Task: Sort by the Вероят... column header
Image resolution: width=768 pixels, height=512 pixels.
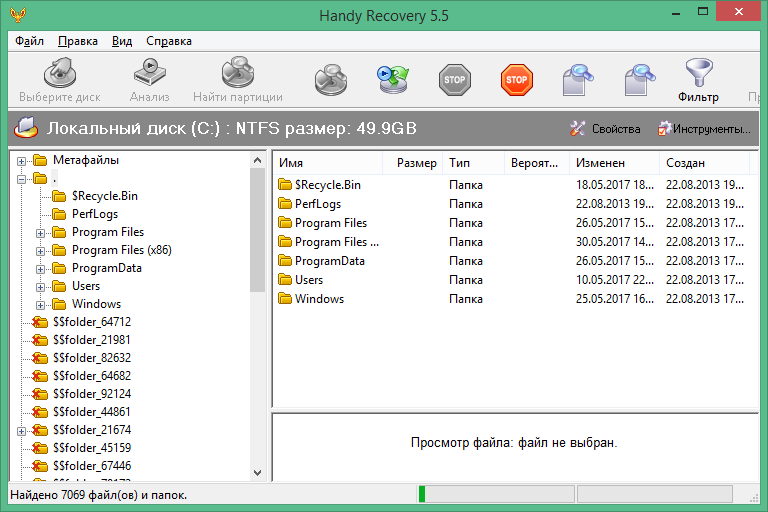Action: (537, 163)
